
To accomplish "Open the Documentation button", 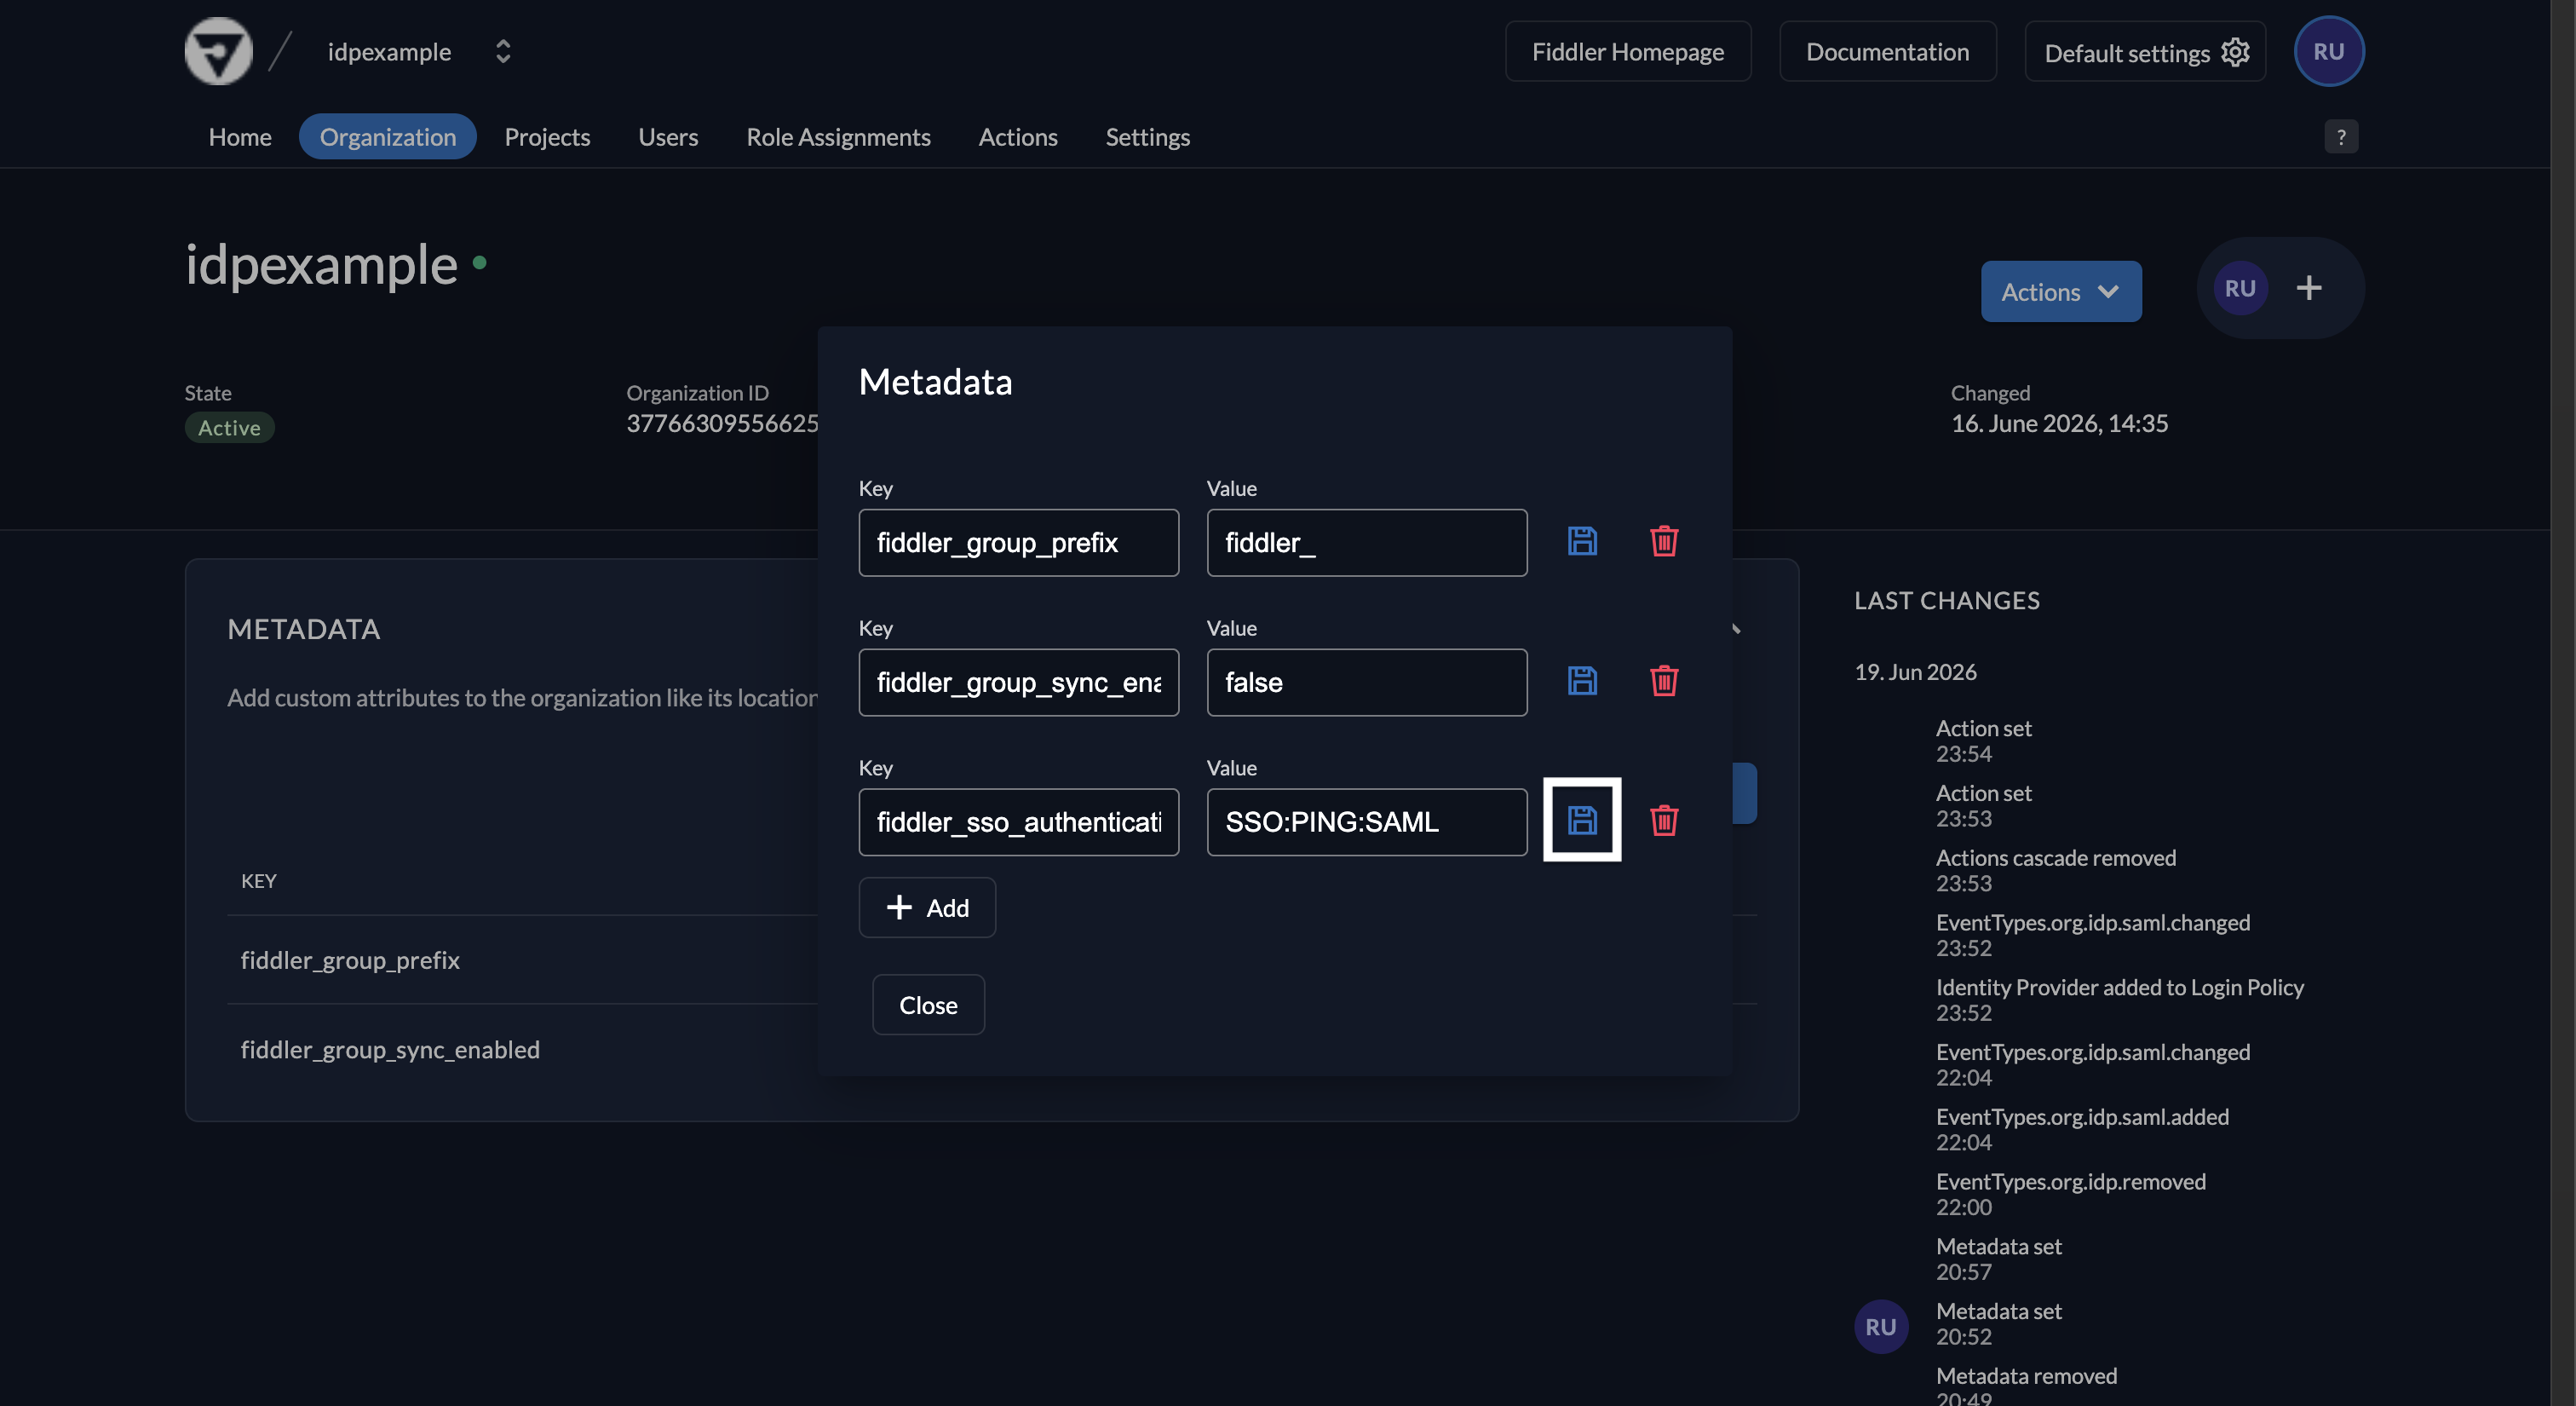I will (1887, 51).
